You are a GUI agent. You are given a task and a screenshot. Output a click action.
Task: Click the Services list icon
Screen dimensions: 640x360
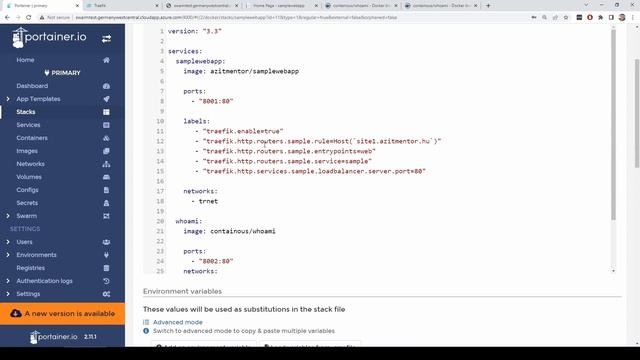pyautogui.click(x=106, y=125)
